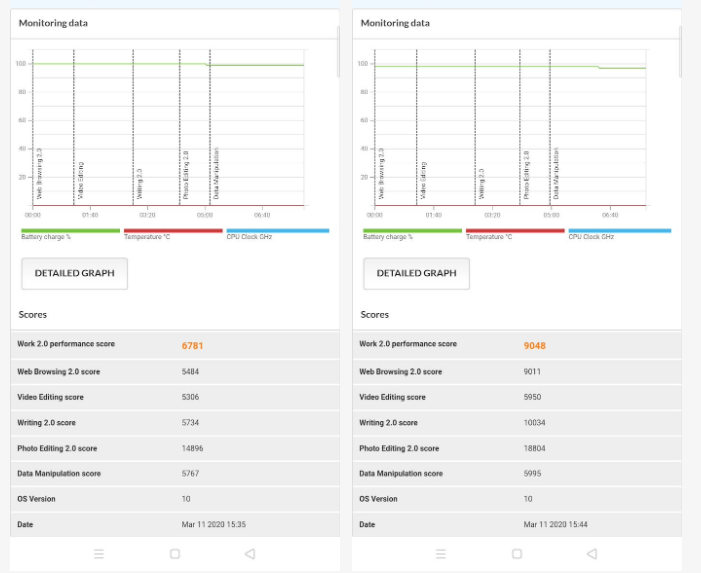
Task: Open recent apps menu icon in right panel
Action: (441, 553)
